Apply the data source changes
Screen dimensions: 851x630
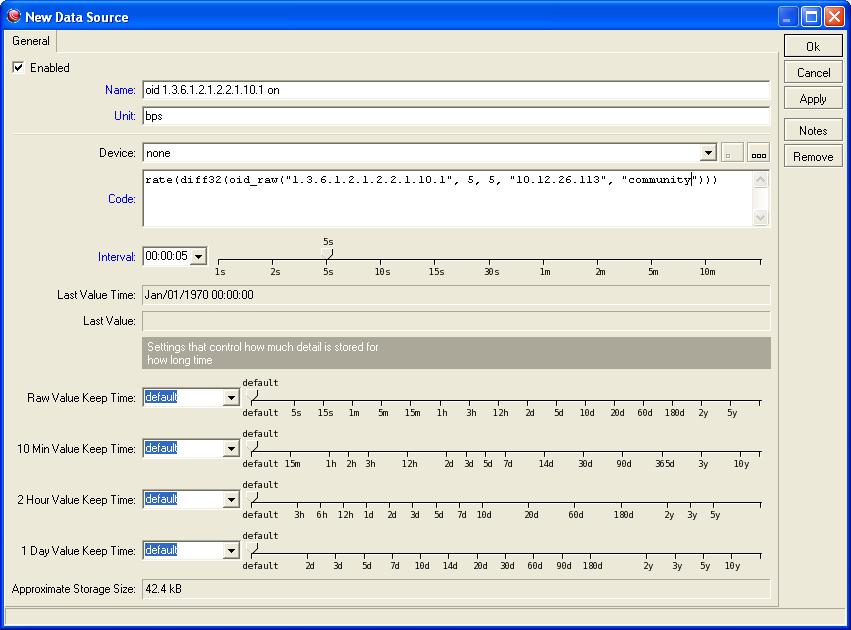[812, 98]
